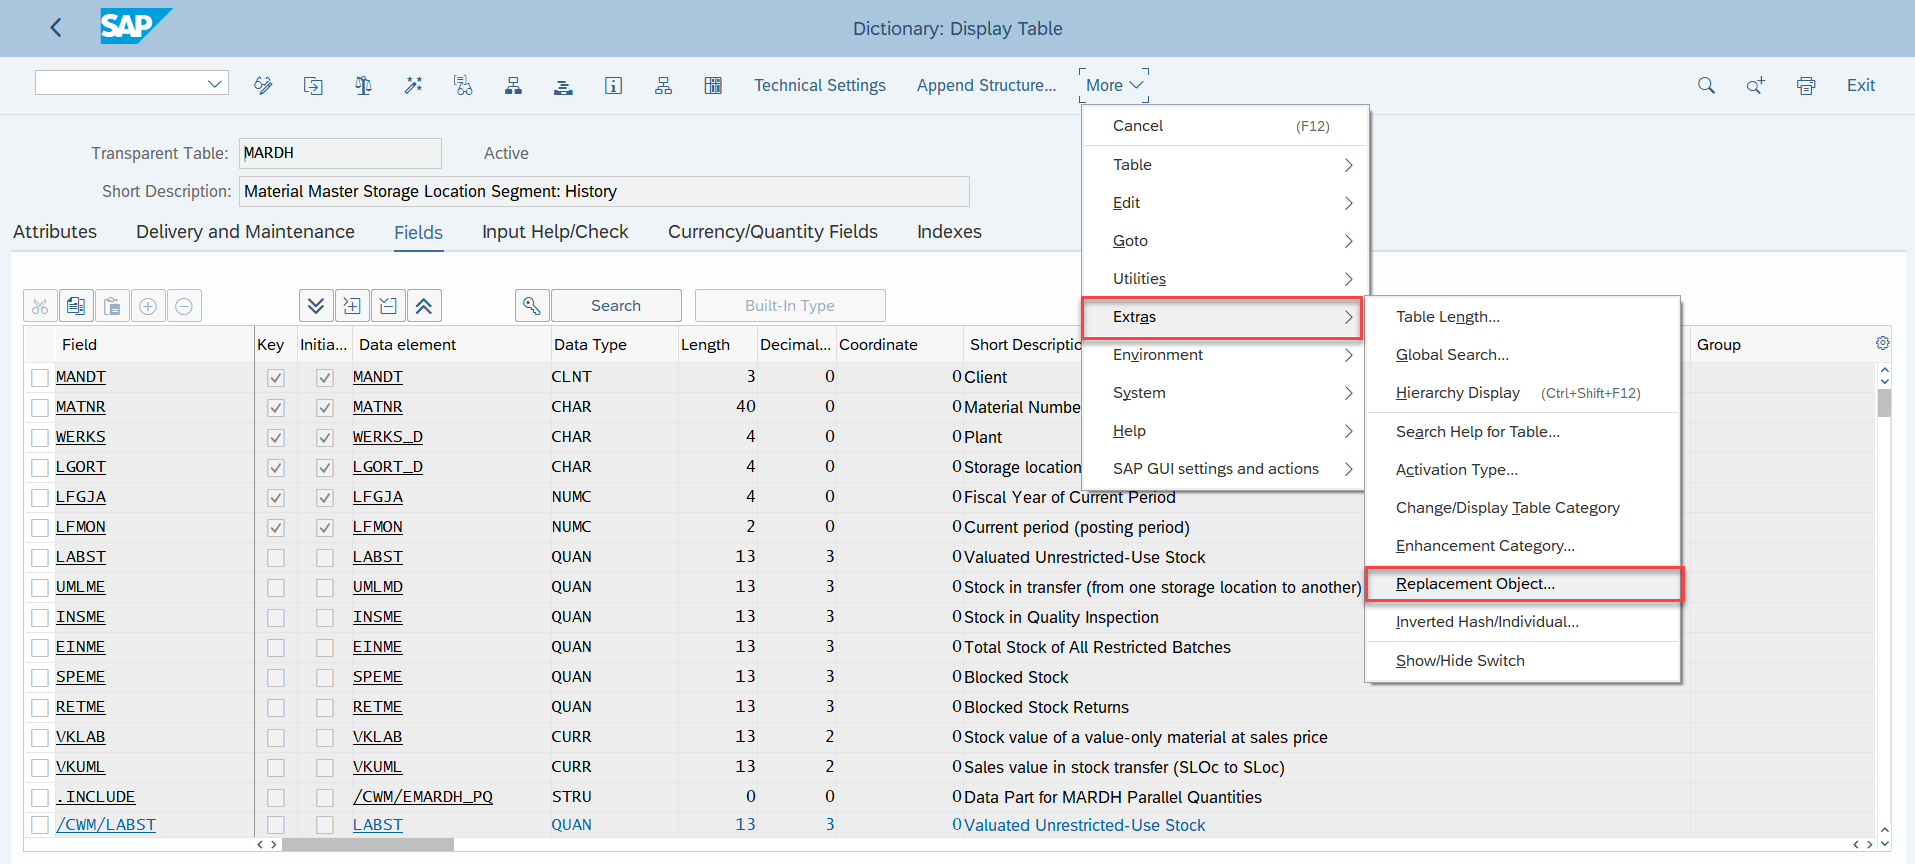Click the Expand All double-chevron down icon
This screenshot has height=864, width=1915.
[x=316, y=306]
